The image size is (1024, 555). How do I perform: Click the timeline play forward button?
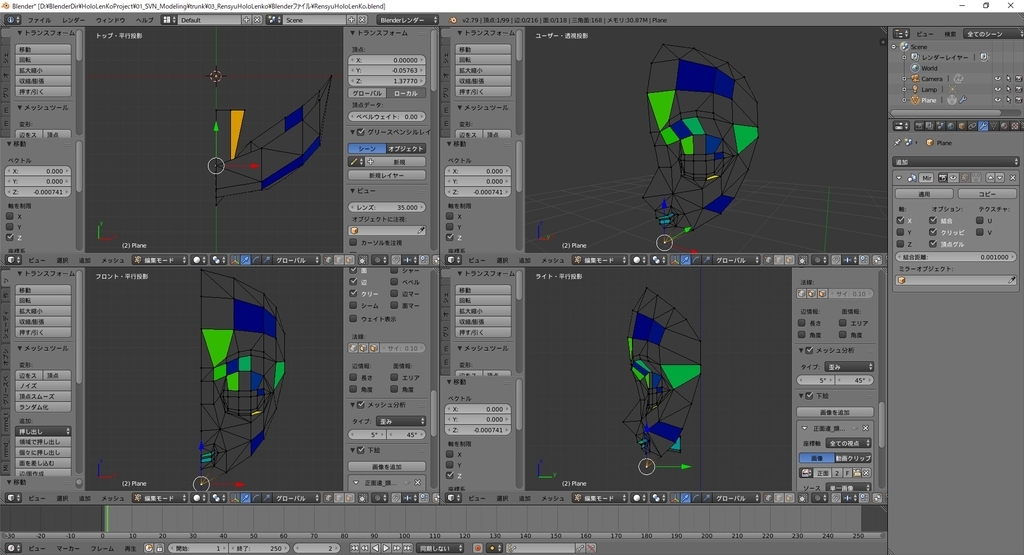tap(386, 548)
